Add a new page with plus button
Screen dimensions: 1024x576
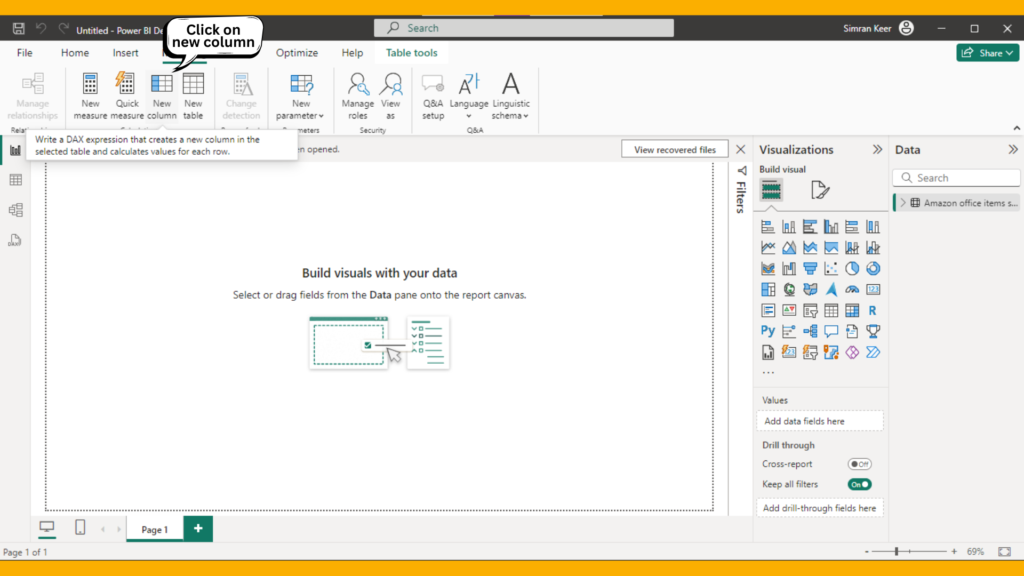pos(198,528)
